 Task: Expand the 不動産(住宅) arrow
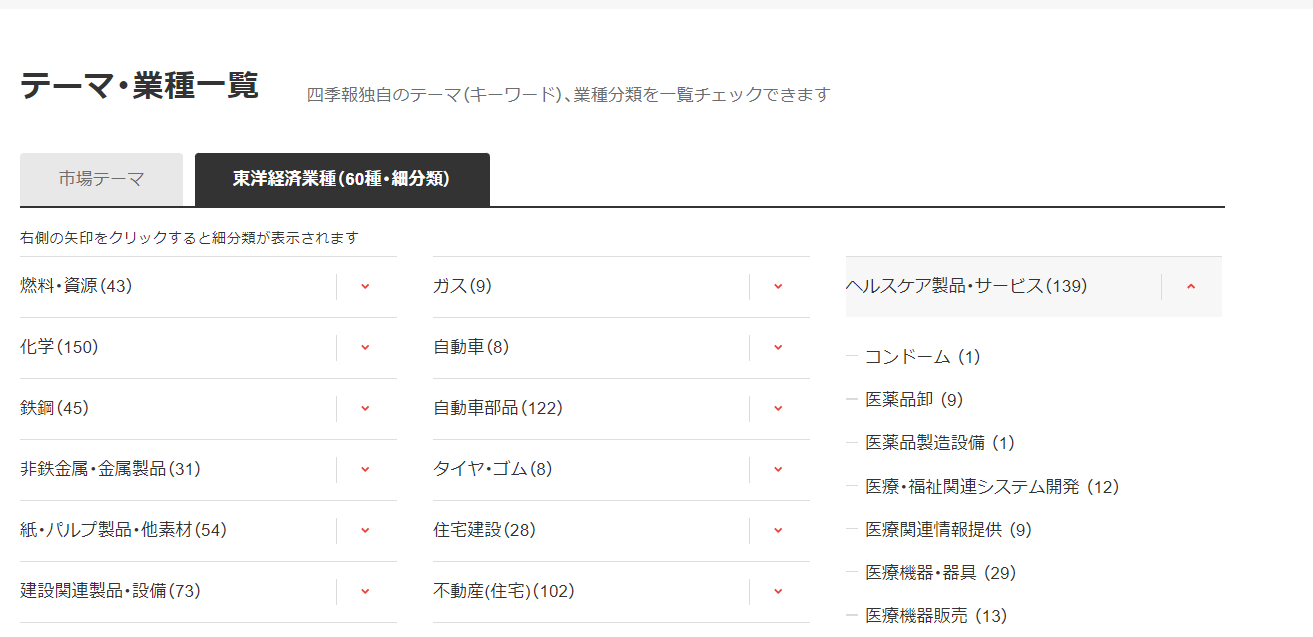pyautogui.click(x=778, y=592)
